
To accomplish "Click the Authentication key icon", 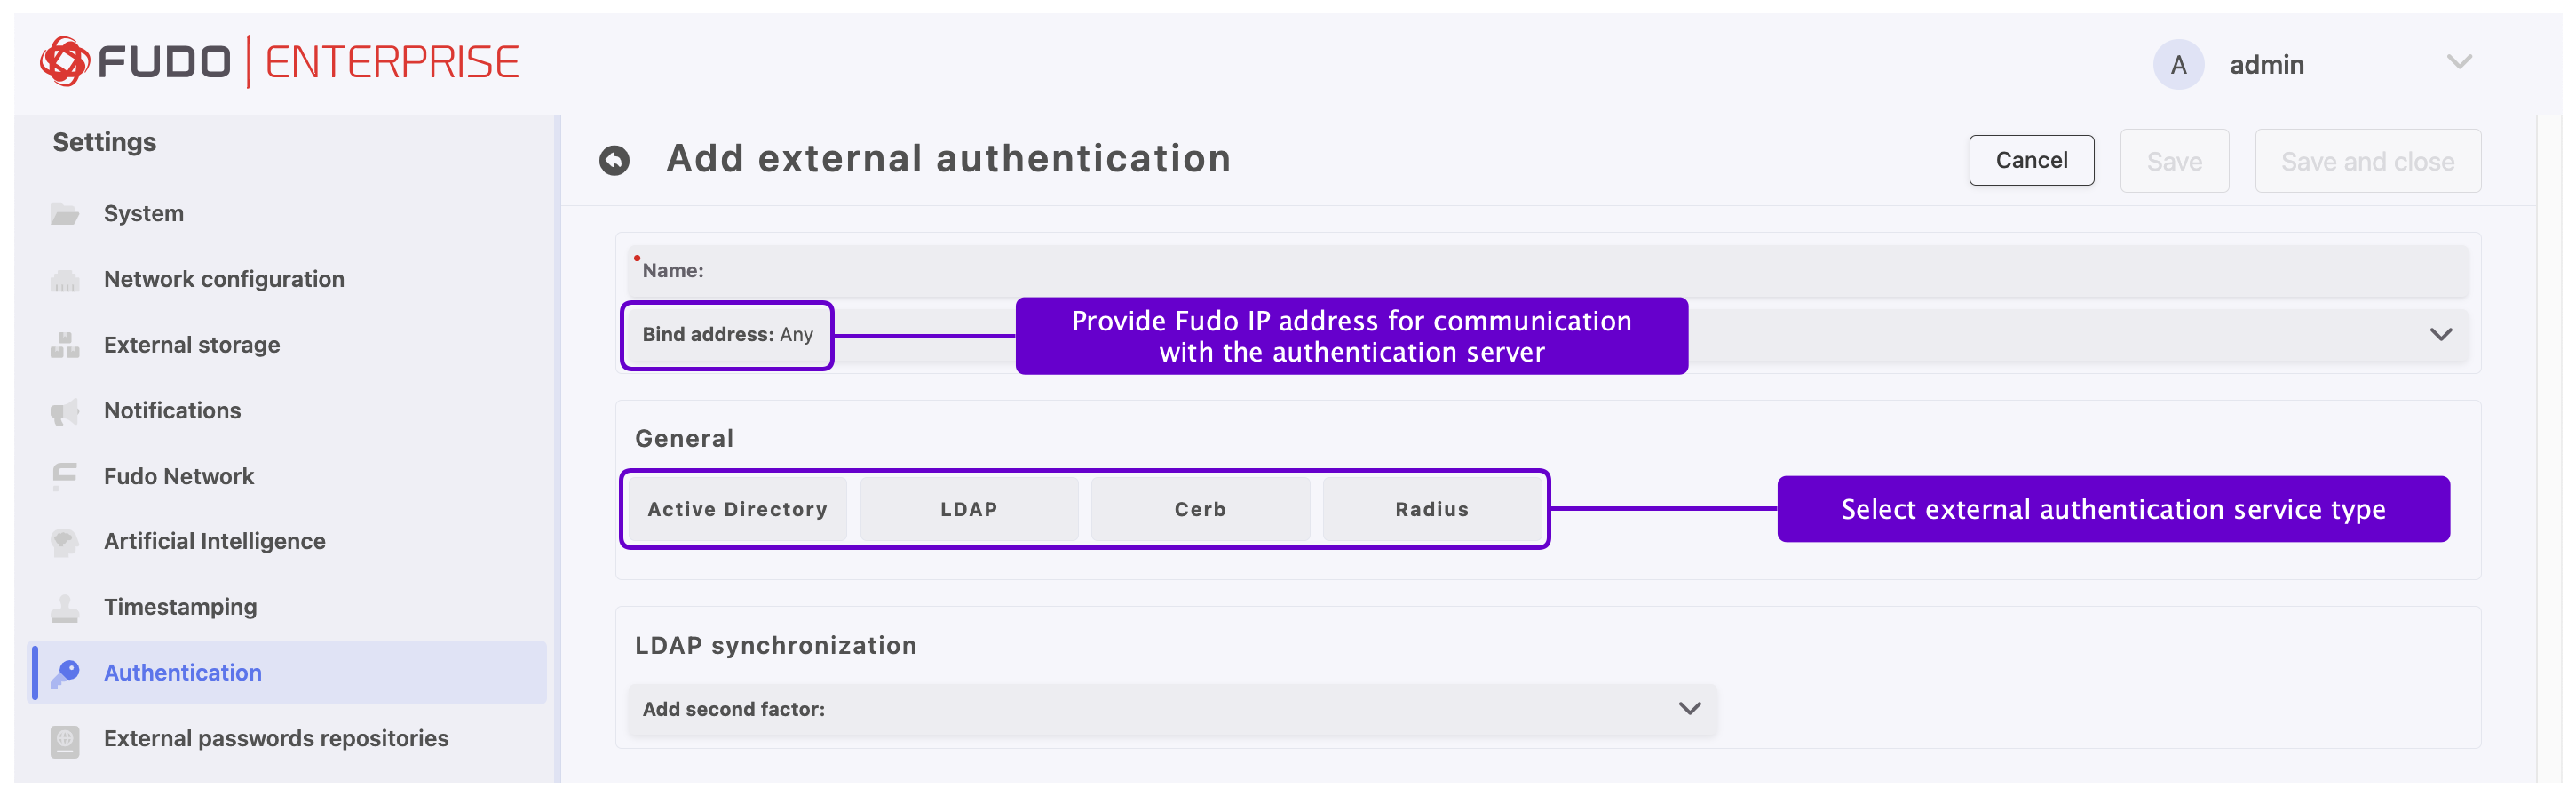I will click(65, 672).
